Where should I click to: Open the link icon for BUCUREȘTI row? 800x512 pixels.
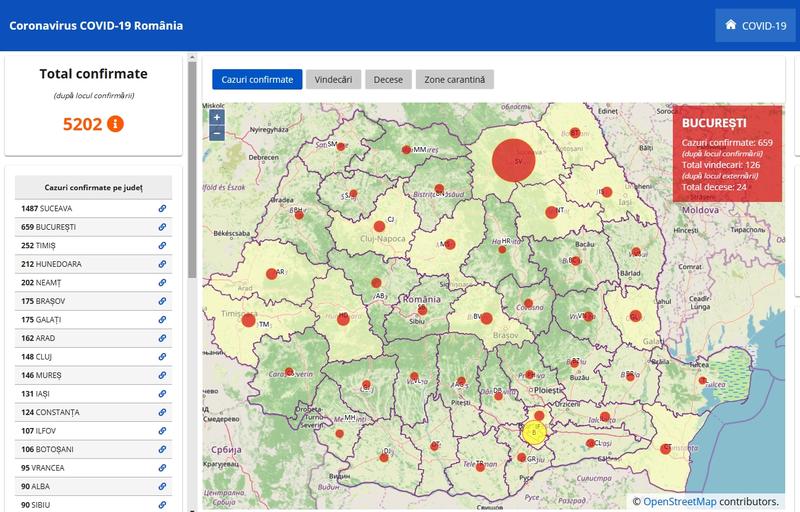point(163,227)
